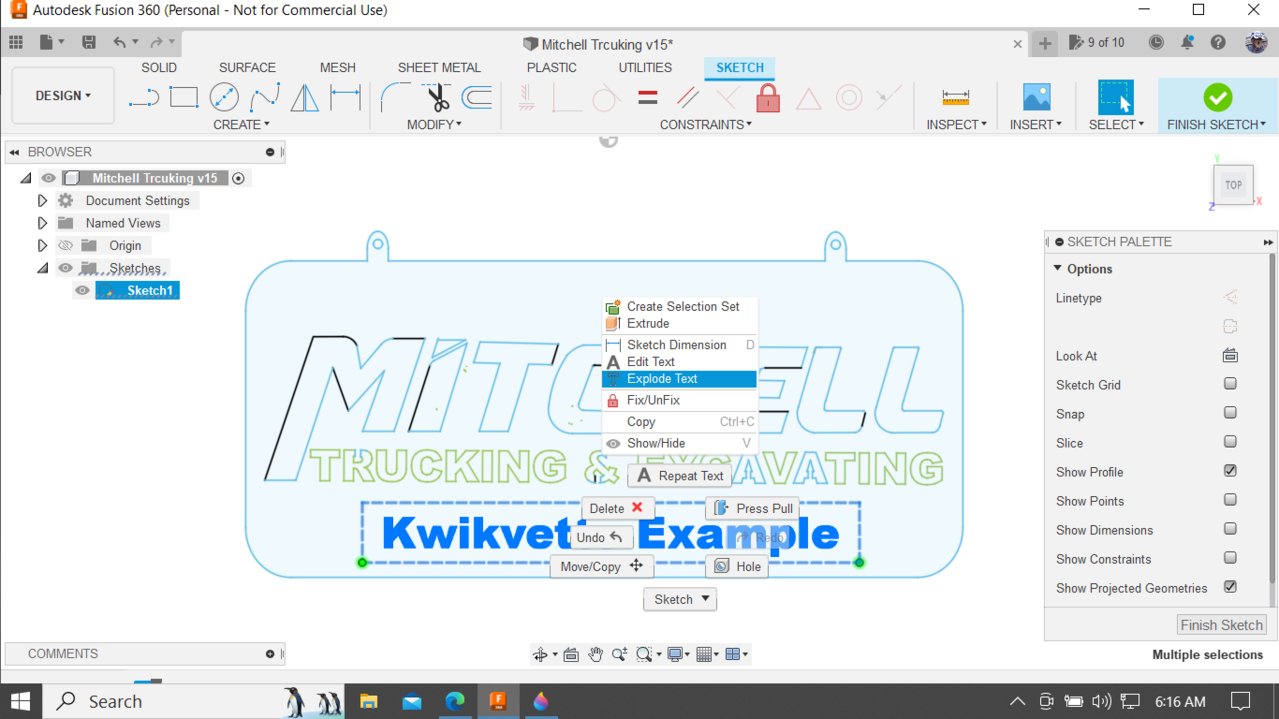Viewport: 1279px width, 719px height.
Task: Click the Finish Sketch button in Sketch Palette
Action: 1221,625
